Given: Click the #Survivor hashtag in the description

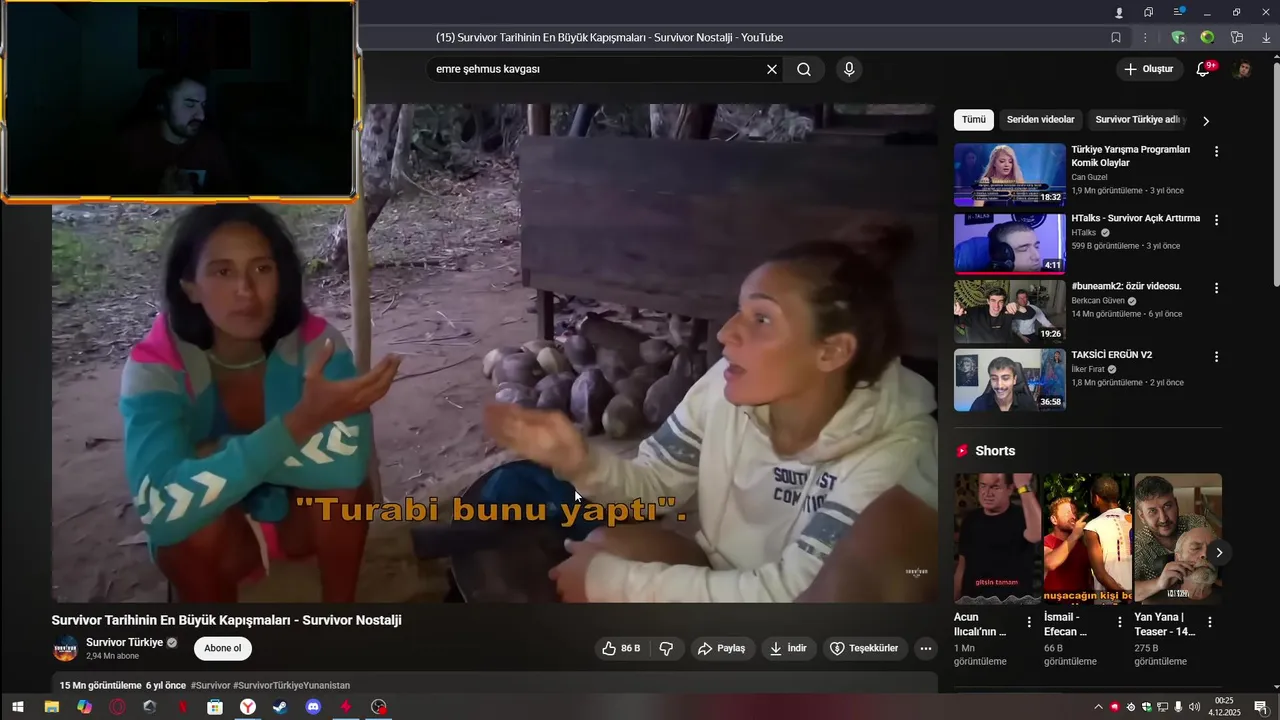Looking at the screenshot, I should pos(210,685).
